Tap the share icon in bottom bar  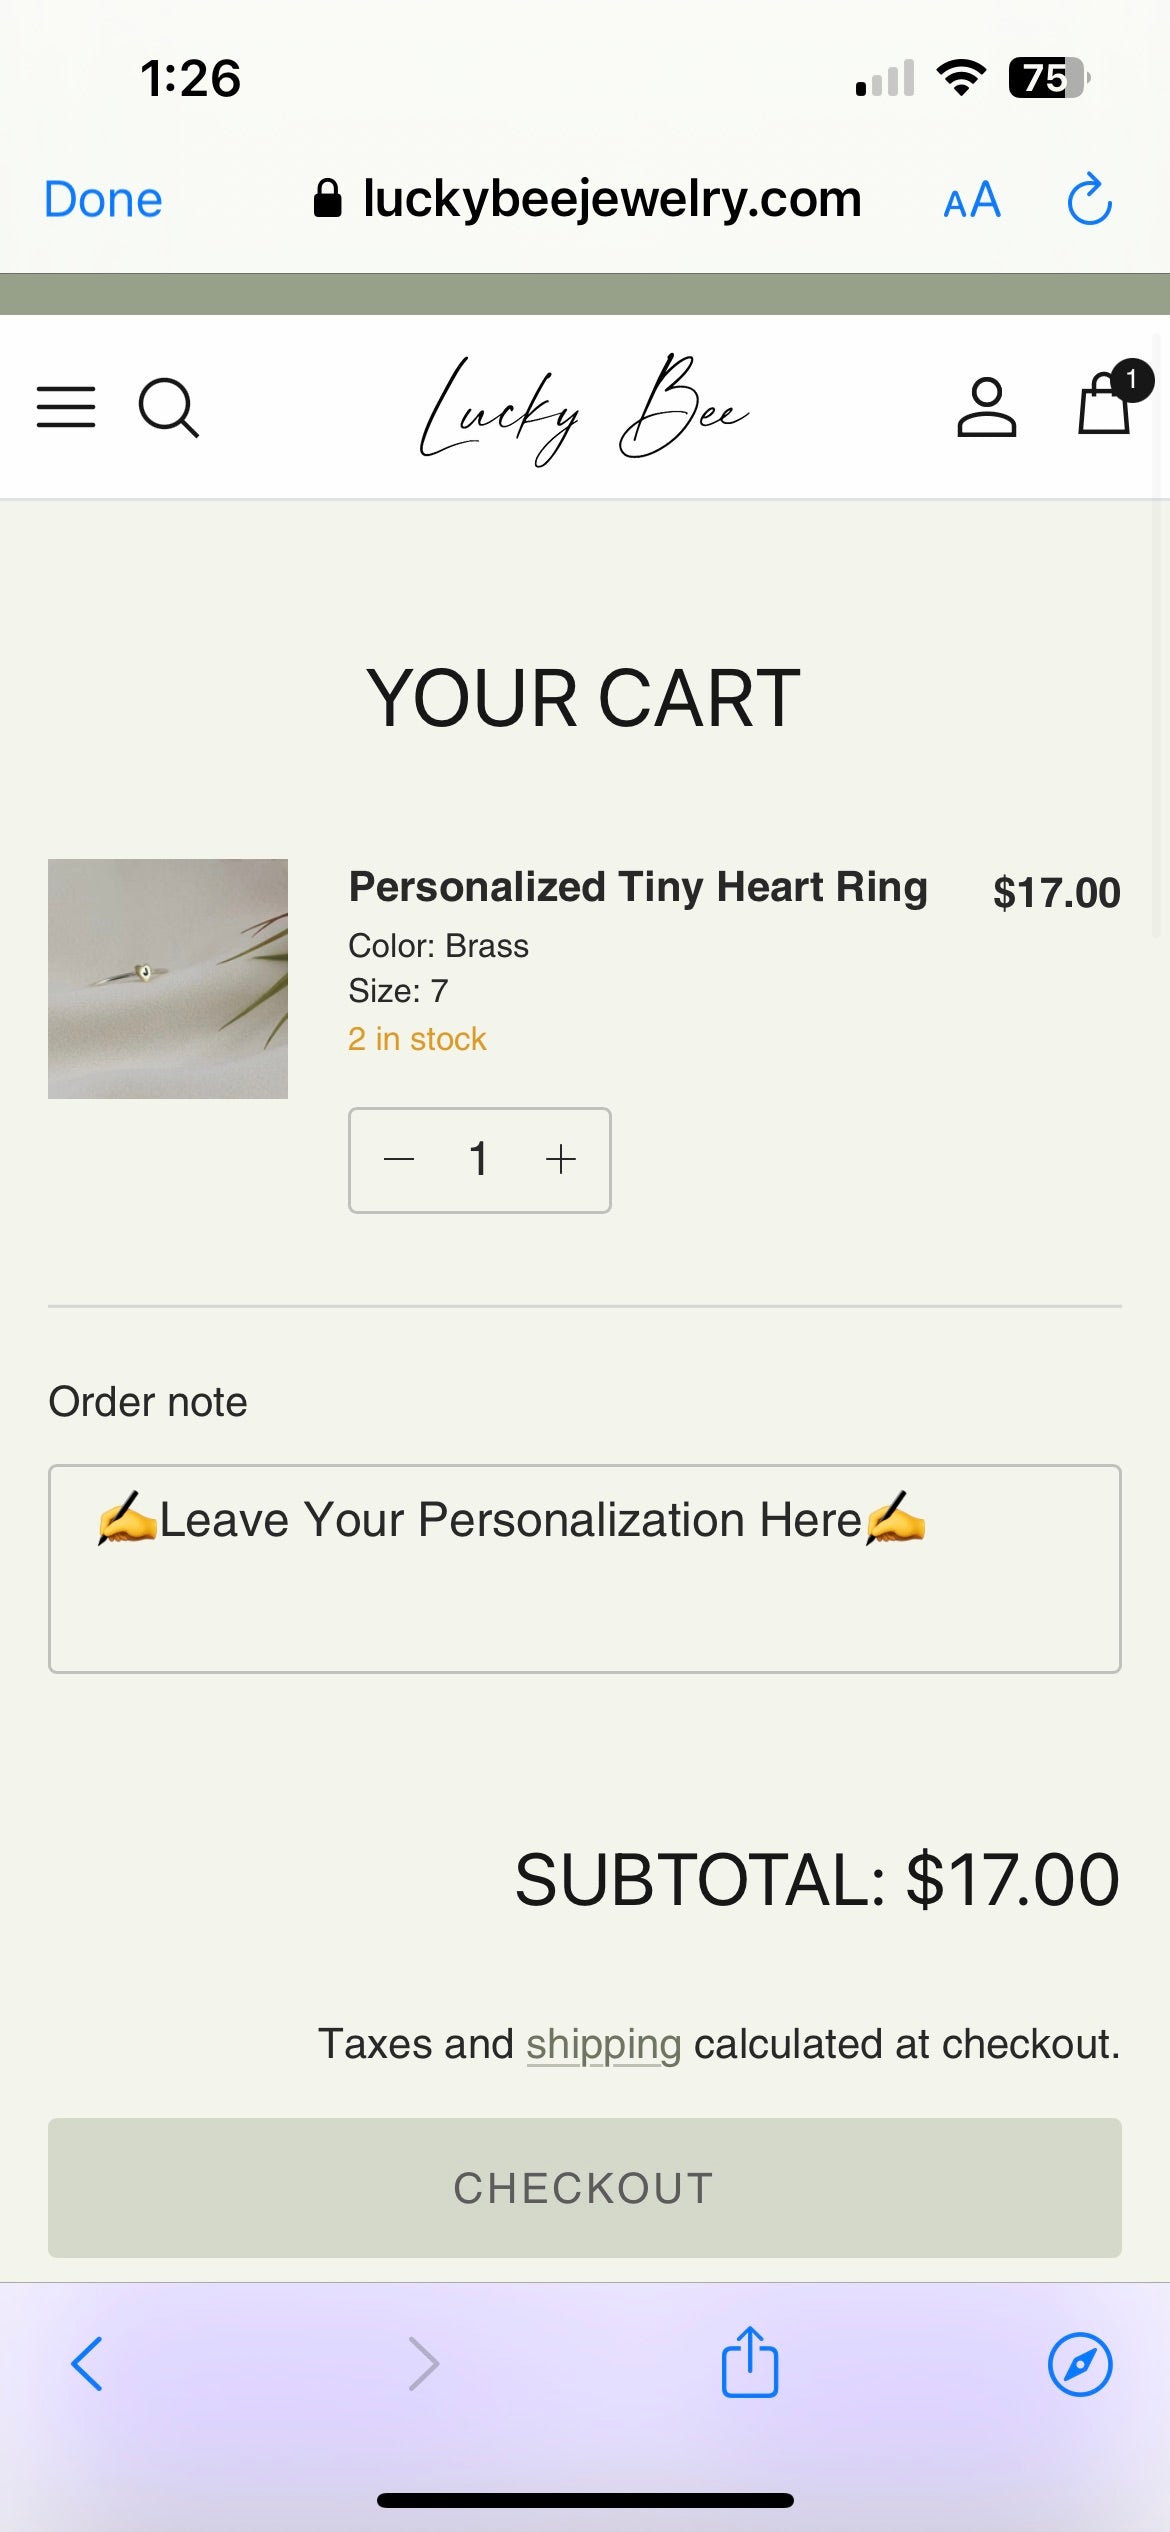750,2363
